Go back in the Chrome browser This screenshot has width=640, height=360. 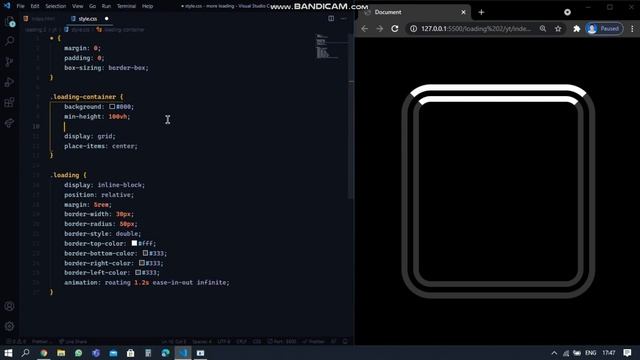(x=364, y=29)
